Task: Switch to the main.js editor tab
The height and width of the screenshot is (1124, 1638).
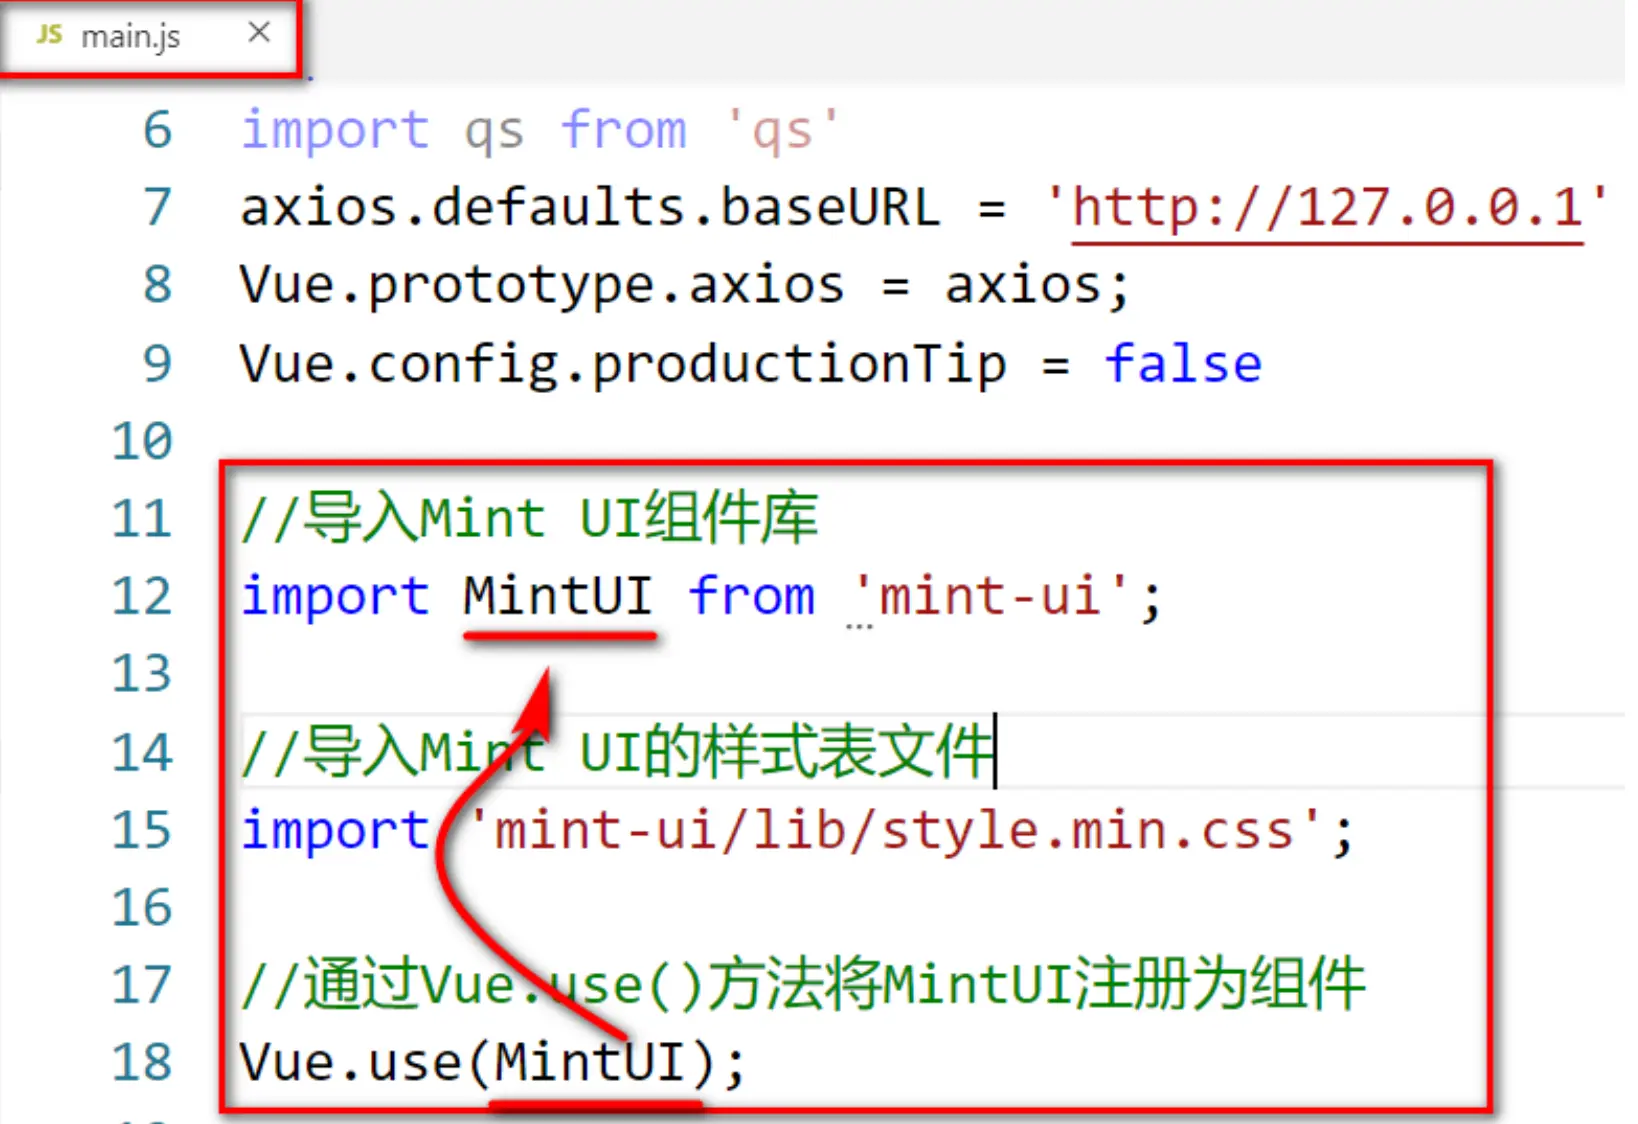Action: coord(150,37)
